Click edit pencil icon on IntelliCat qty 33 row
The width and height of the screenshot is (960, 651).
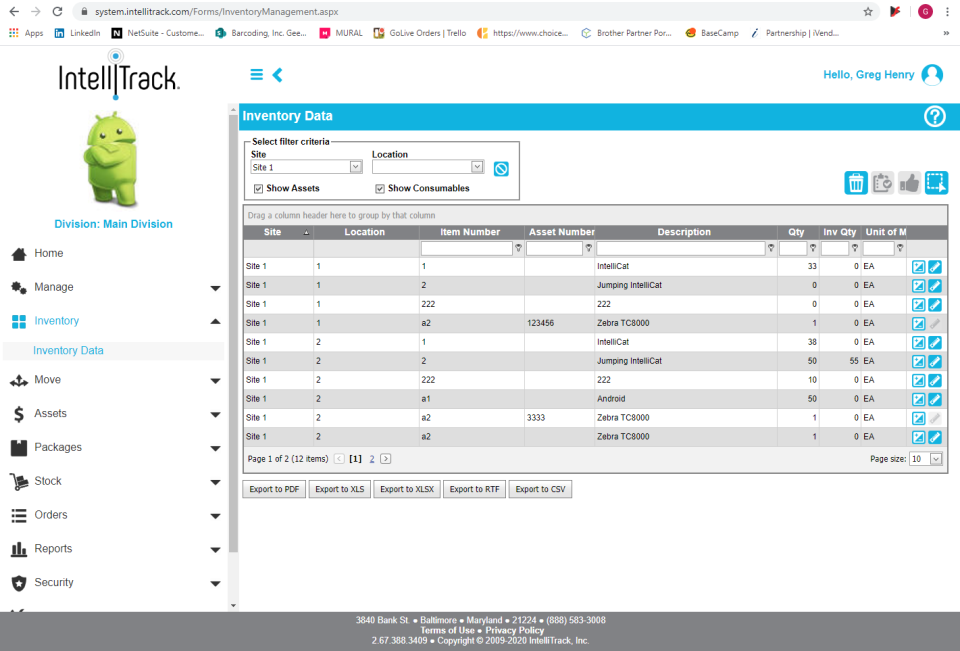[935, 267]
